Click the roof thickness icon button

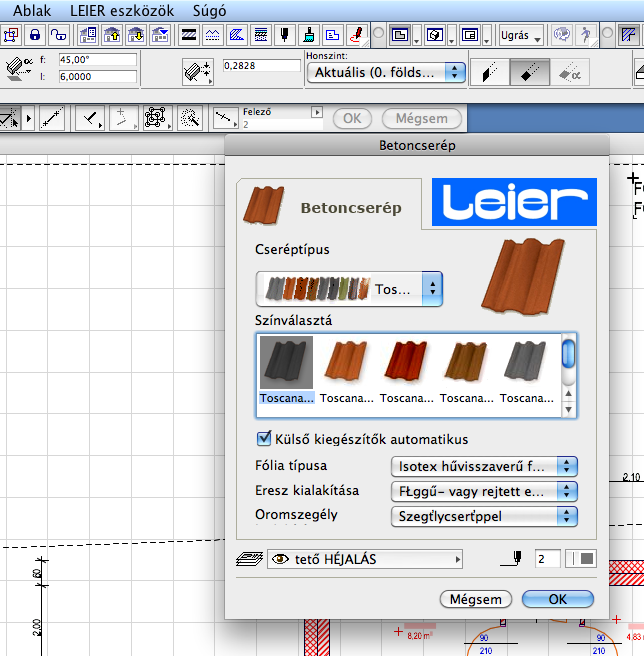198,71
